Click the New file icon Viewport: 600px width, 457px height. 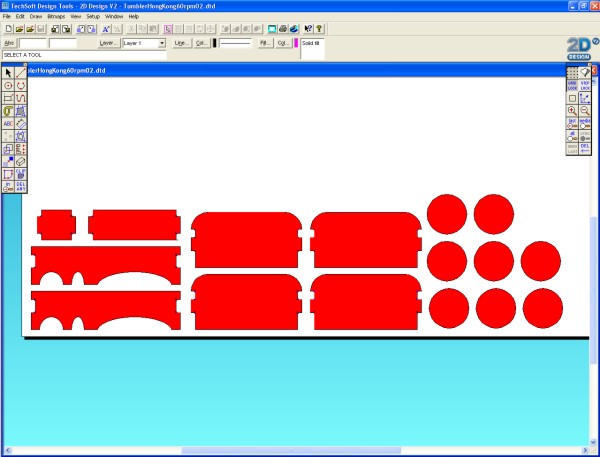coord(8,29)
